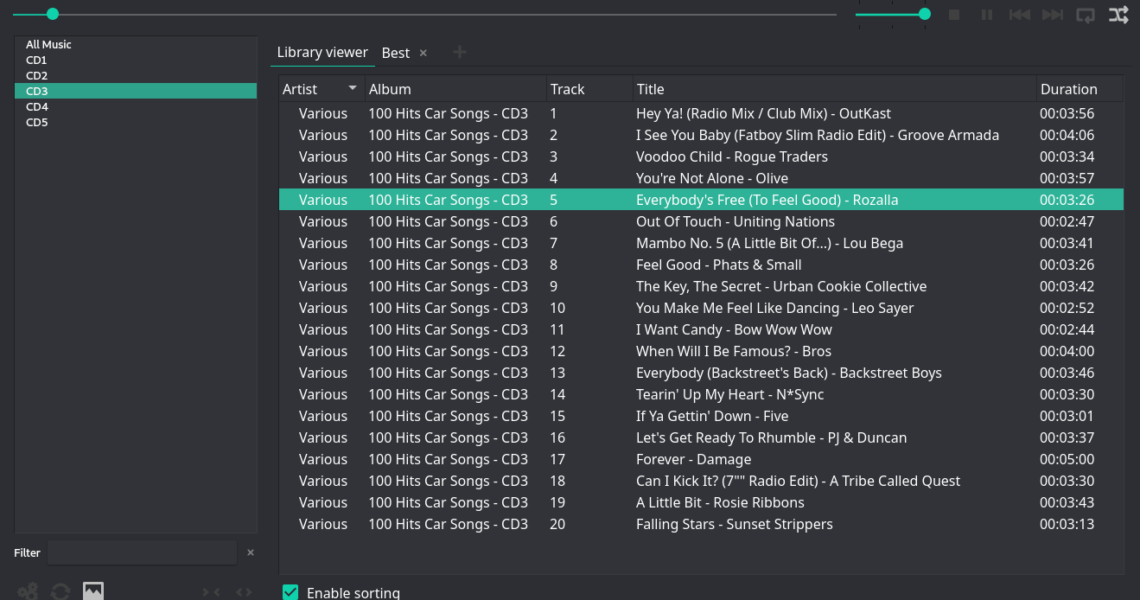Click the Artist column sort arrow
Screen dimensions: 1140x600
[x=352, y=89]
